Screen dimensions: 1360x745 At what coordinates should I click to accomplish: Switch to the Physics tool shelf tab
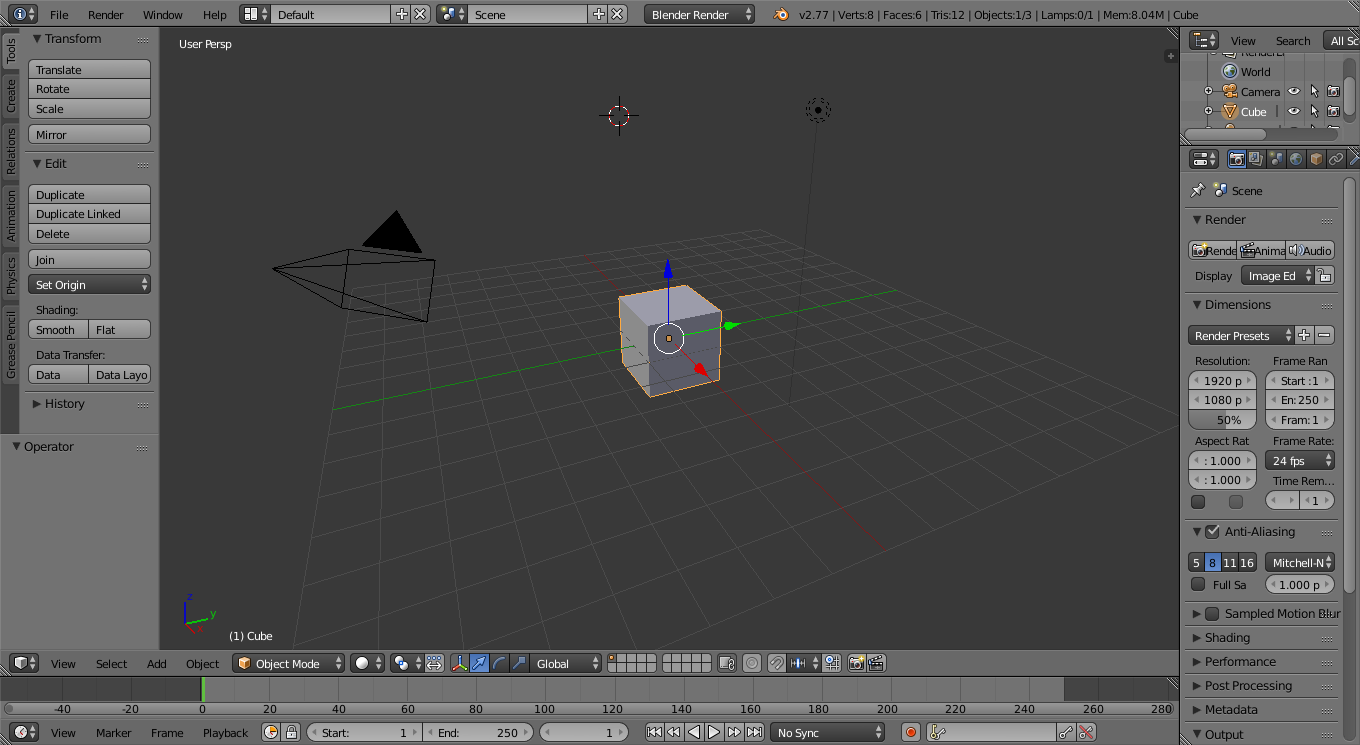(x=11, y=275)
